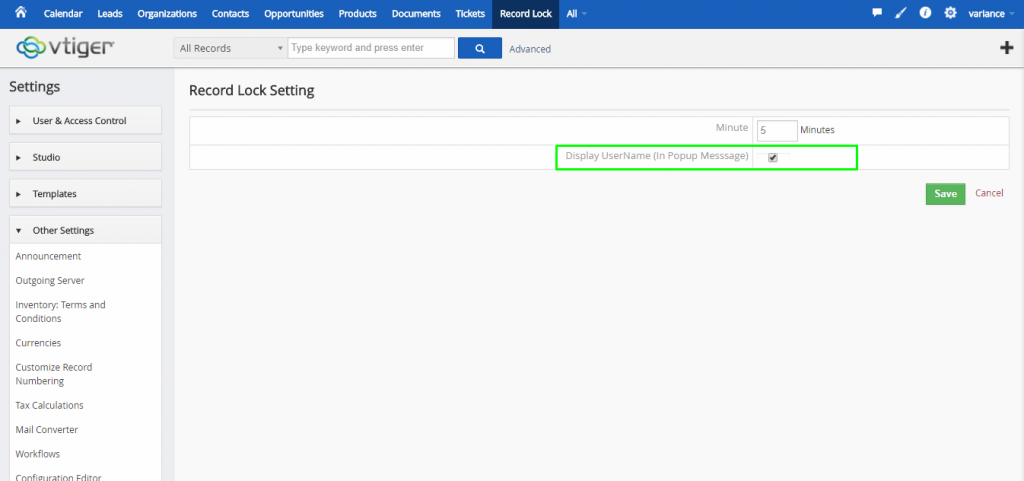The image size is (1024, 481).
Task: Uncheck Display UserName checkbox
Action: coord(773,158)
